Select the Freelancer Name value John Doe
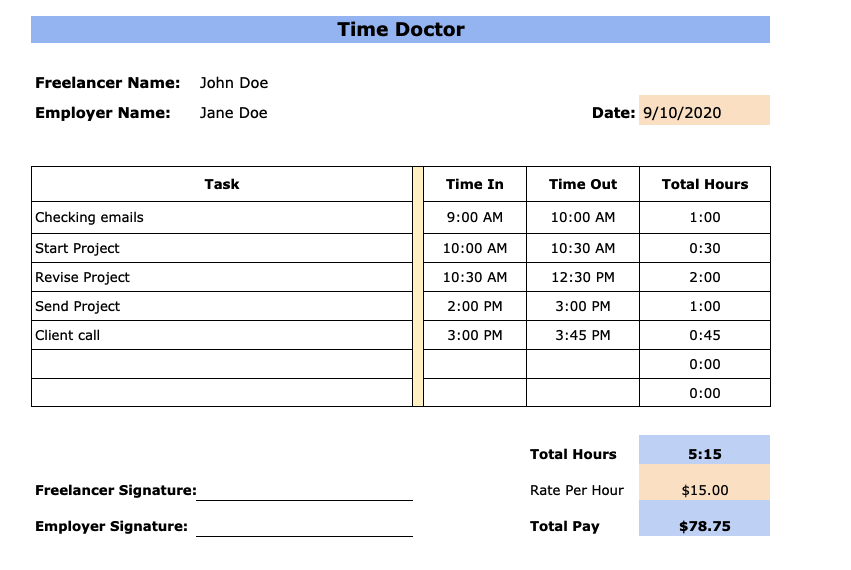 234,83
